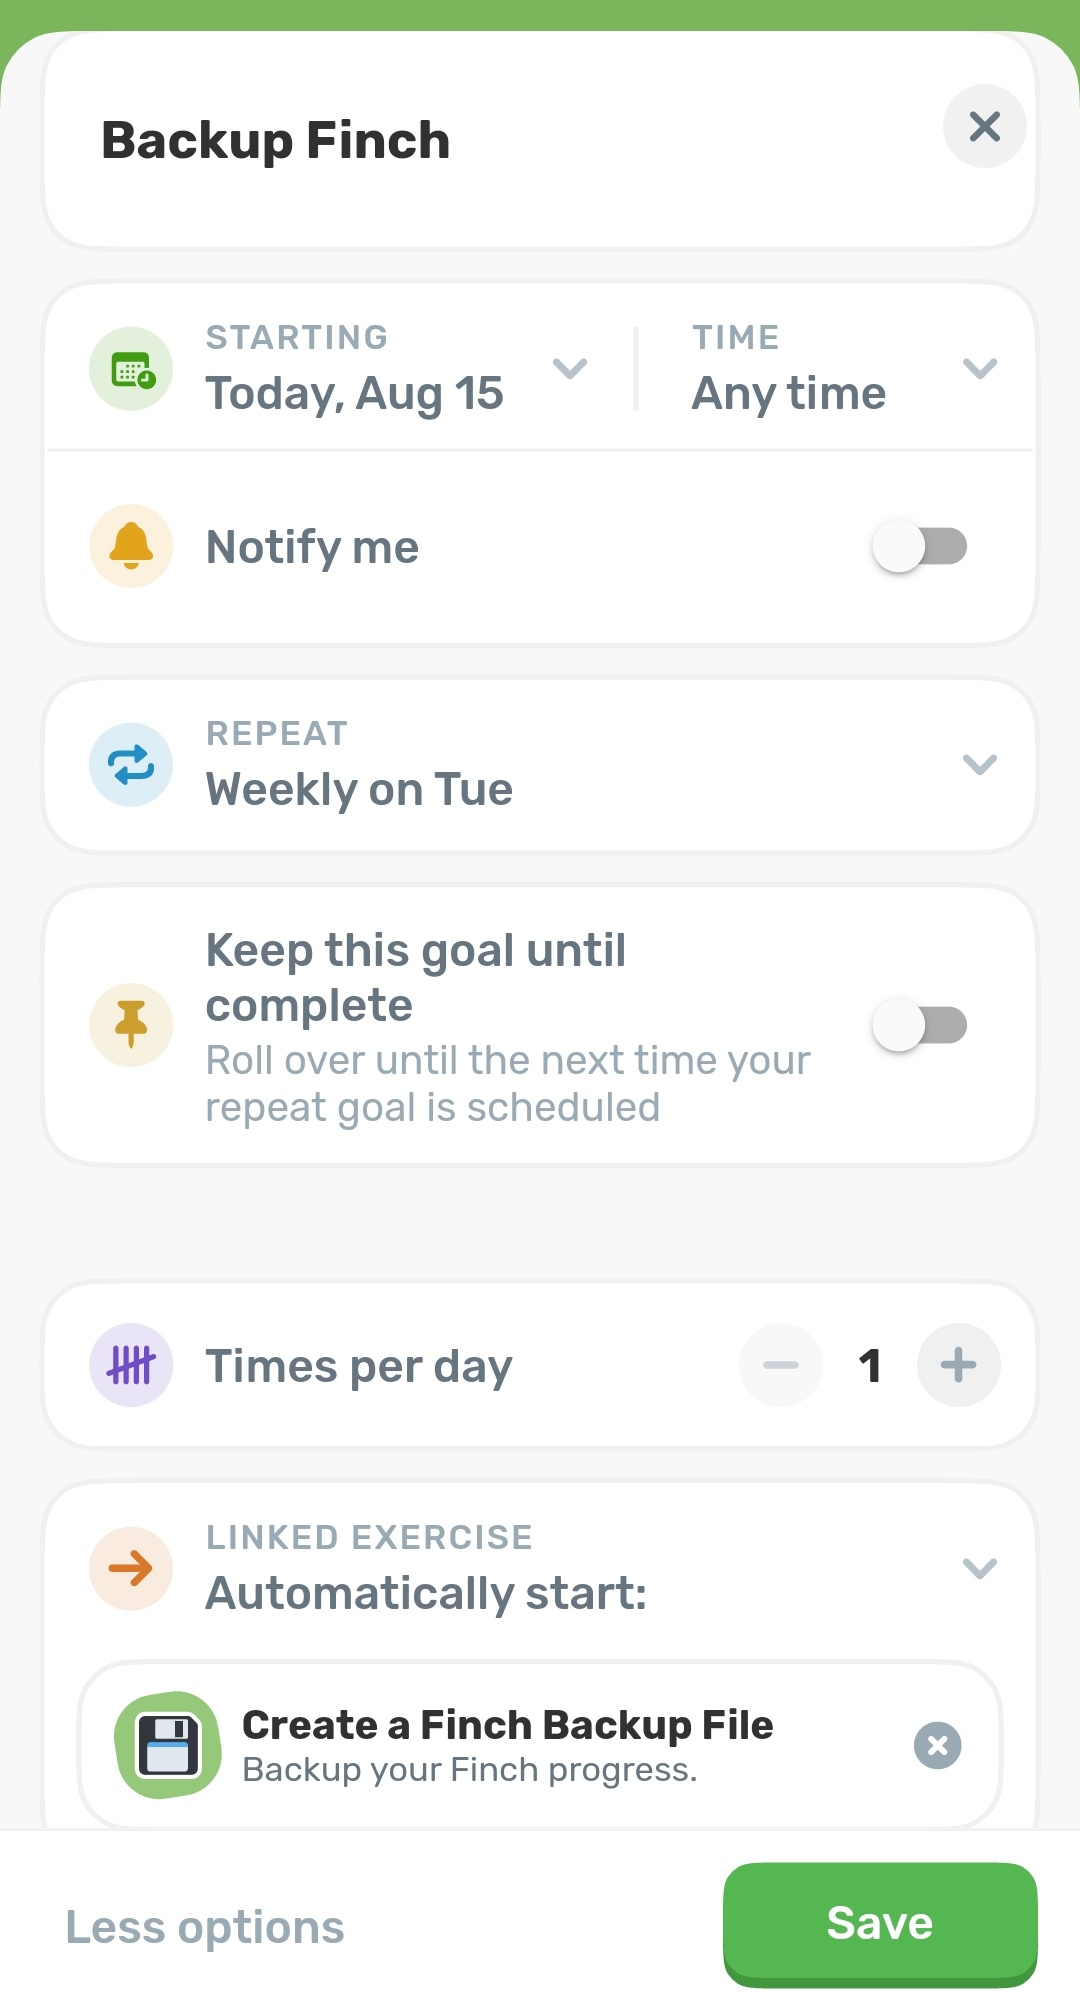
Task: Tap the purple tally marks icon
Action: click(131, 1365)
